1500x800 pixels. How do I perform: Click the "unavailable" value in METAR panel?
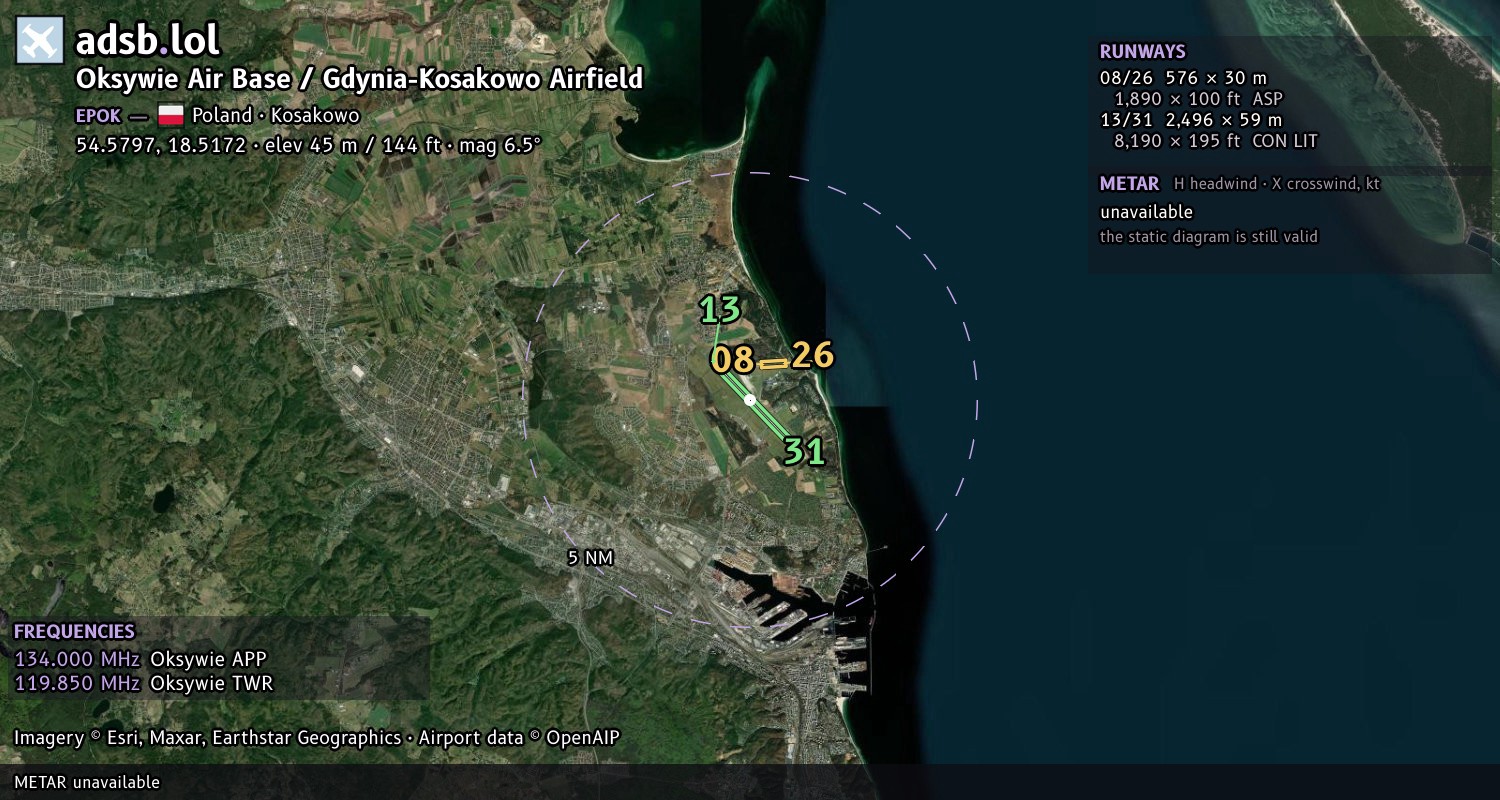[1146, 212]
